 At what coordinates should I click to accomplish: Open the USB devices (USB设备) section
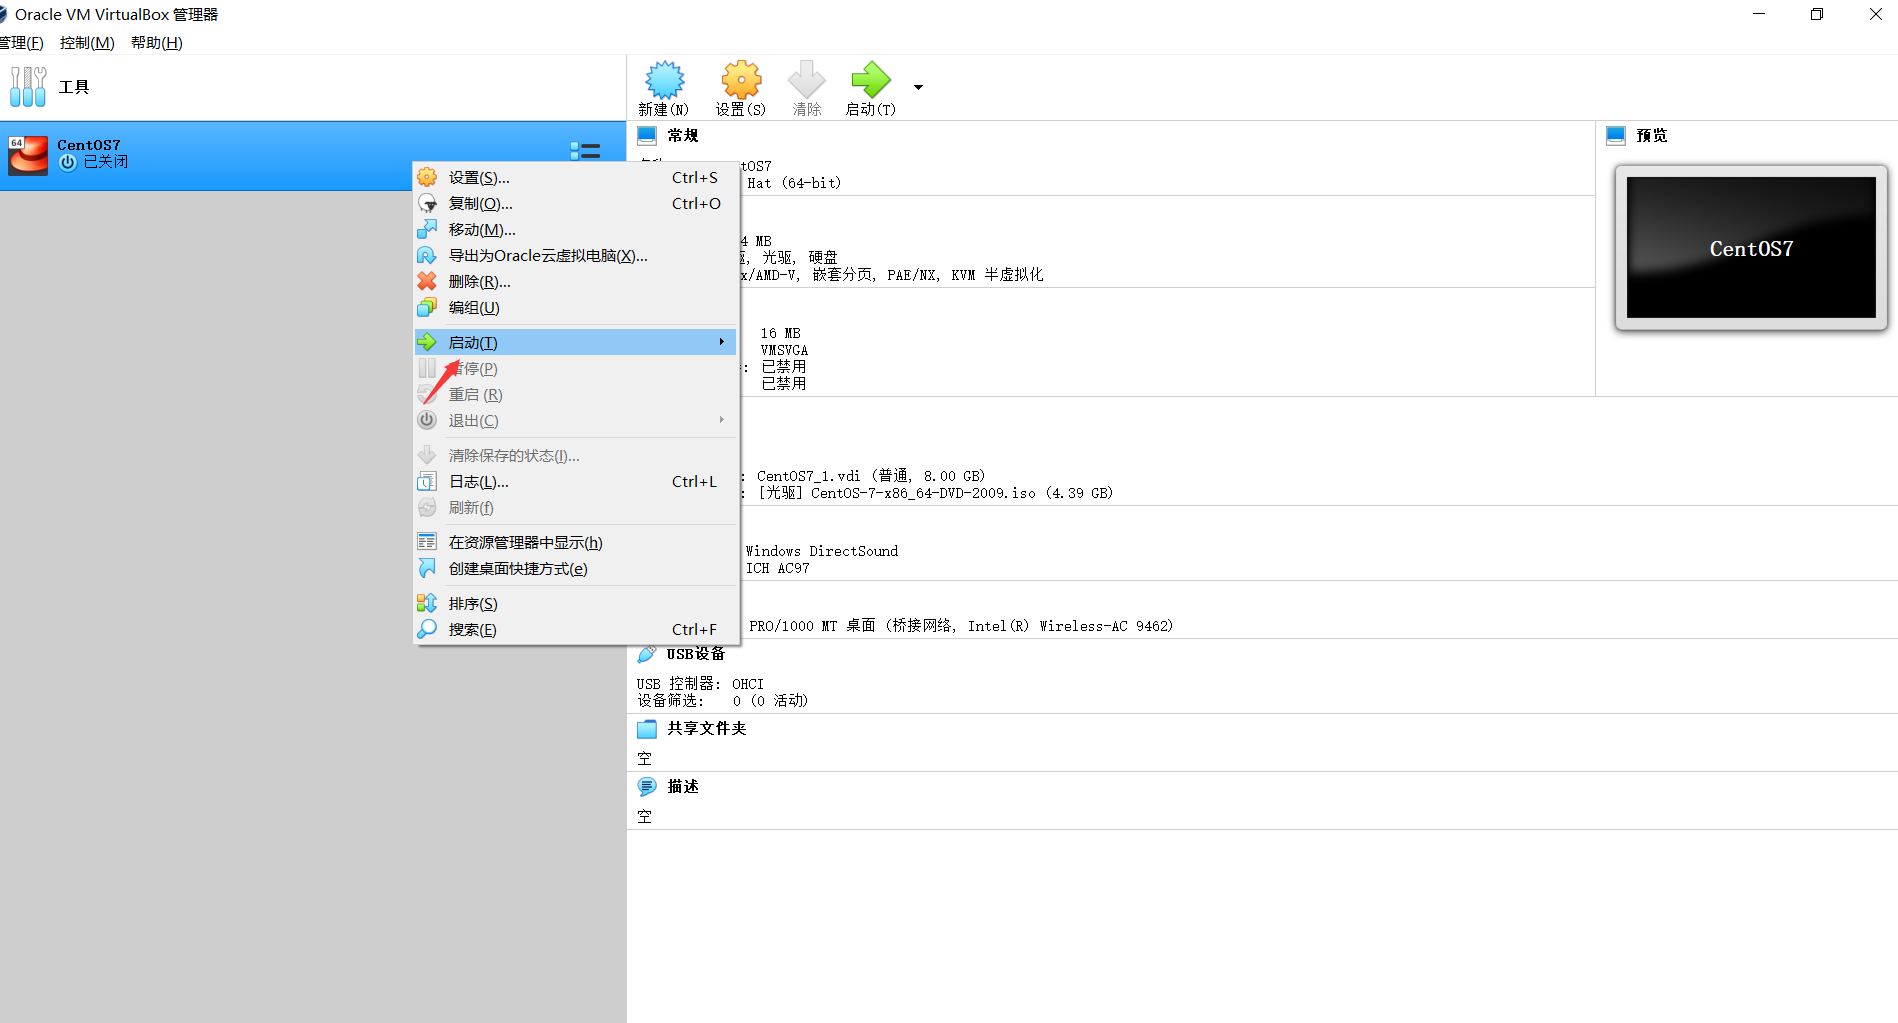pos(696,654)
